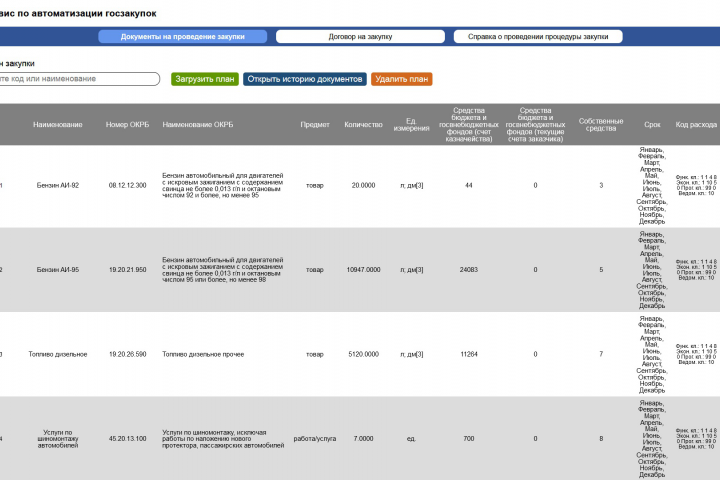
Task: Click budget amount 24083
Action: [x=469, y=270]
